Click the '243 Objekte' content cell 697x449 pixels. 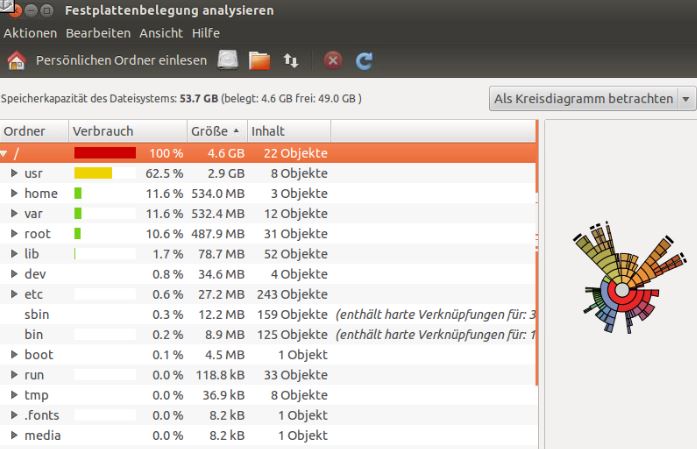[292, 294]
